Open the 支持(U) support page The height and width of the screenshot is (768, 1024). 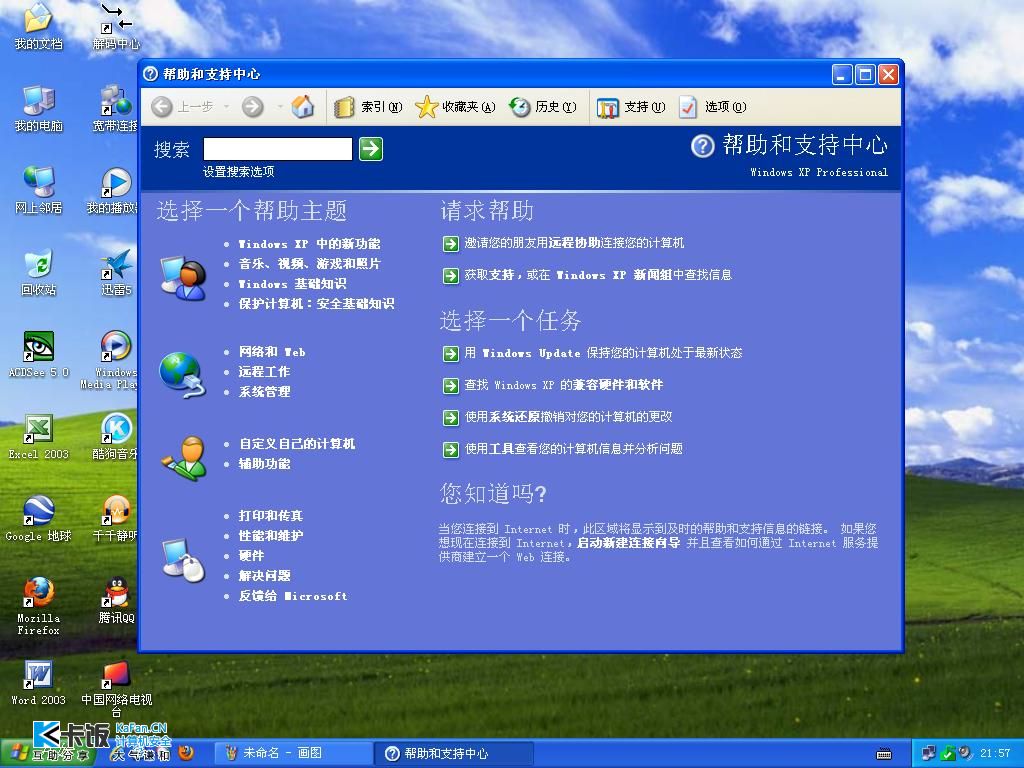631,107
